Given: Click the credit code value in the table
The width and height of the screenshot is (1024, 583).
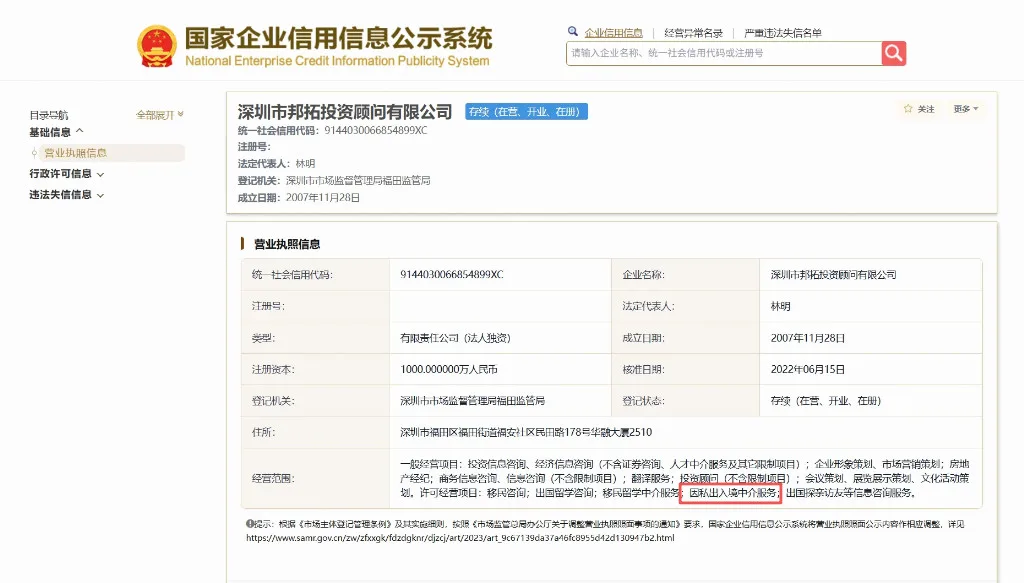Looking at the screenshot, I should (452, 275).
